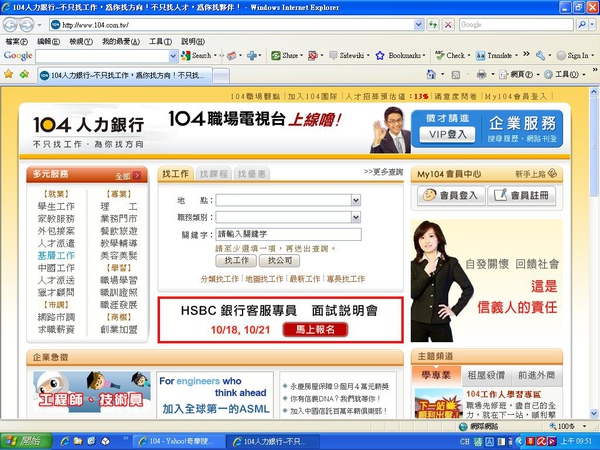Select the 找優惠 tab
600x450 pixels.
tap(251, 174)
